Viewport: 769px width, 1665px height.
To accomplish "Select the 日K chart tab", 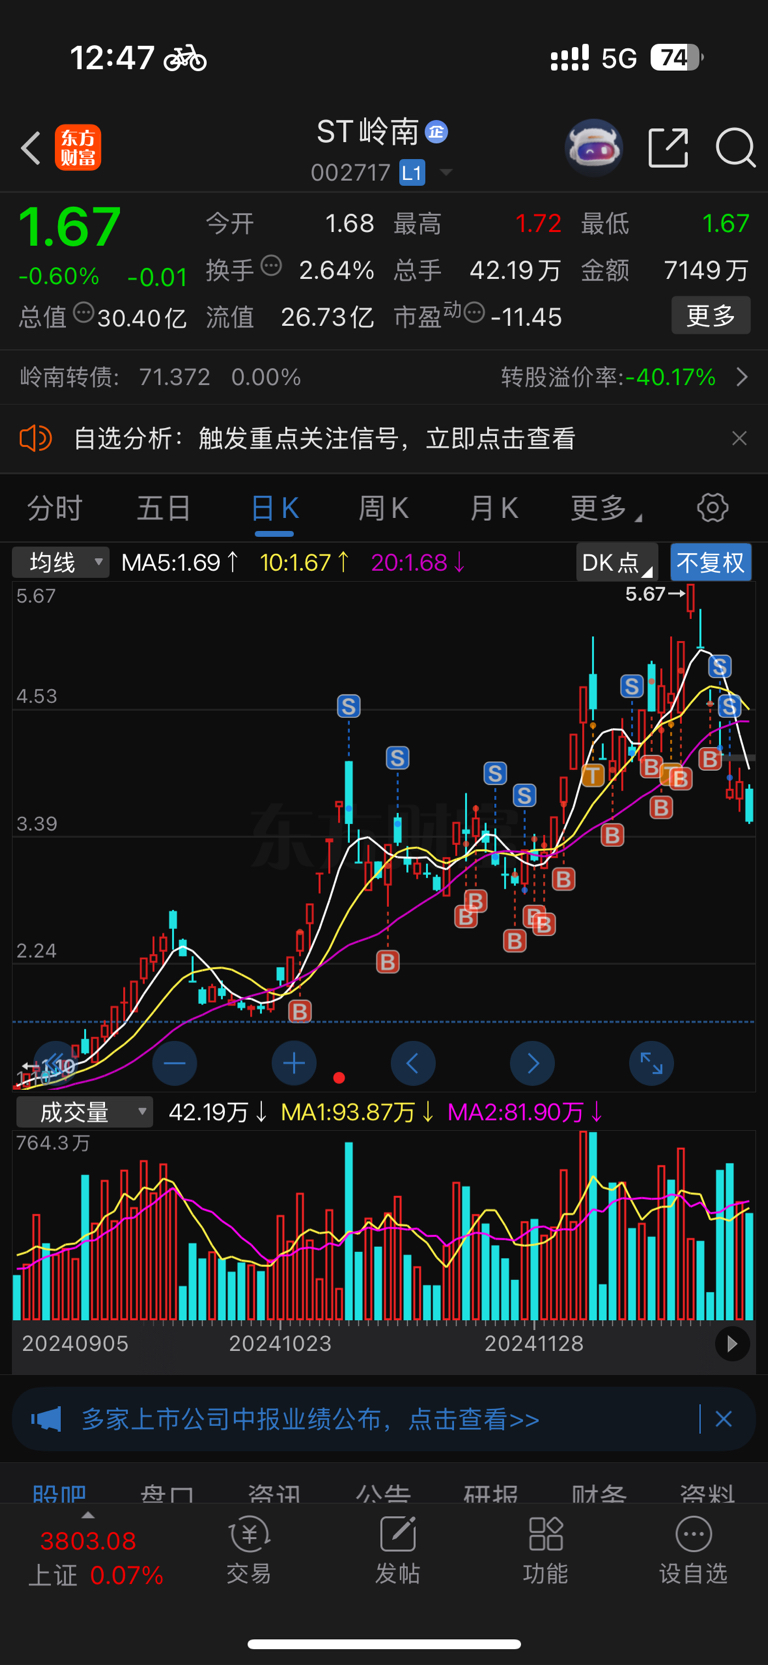I will [x=274, y=508].
